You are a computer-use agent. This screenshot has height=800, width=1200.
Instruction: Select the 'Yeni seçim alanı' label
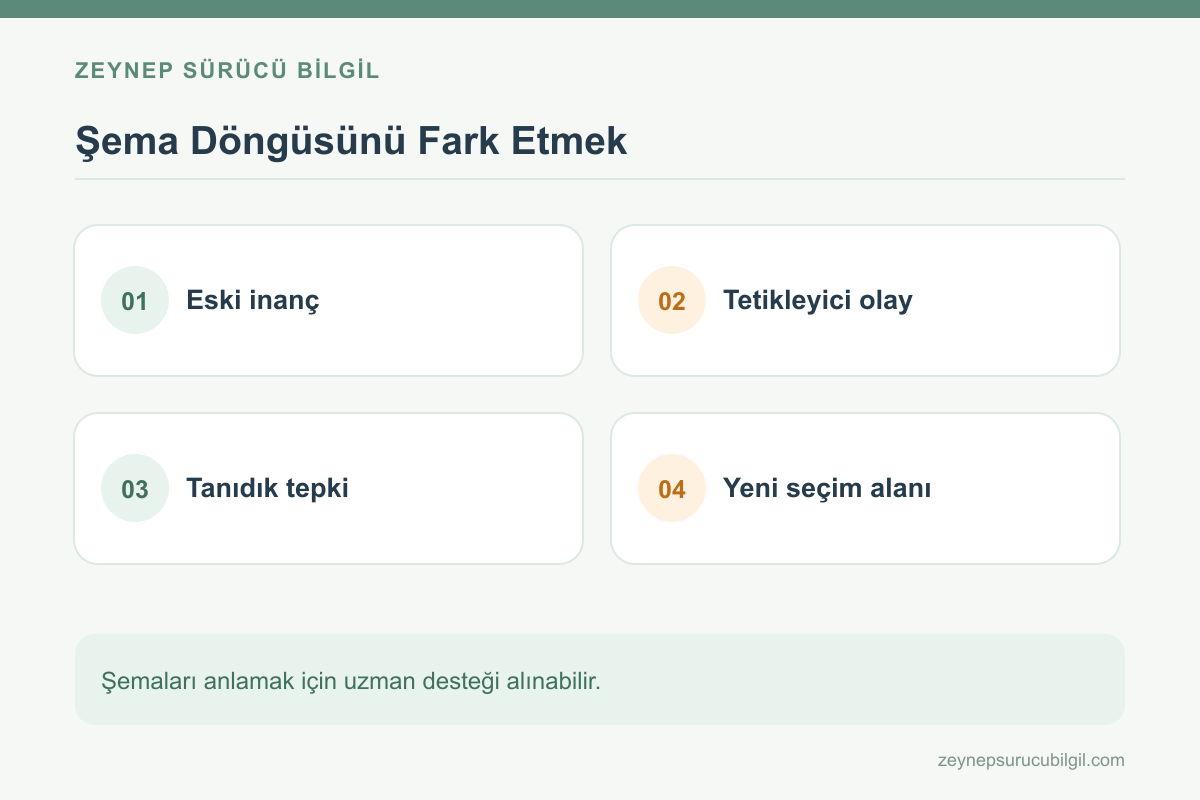pos(827,488)
